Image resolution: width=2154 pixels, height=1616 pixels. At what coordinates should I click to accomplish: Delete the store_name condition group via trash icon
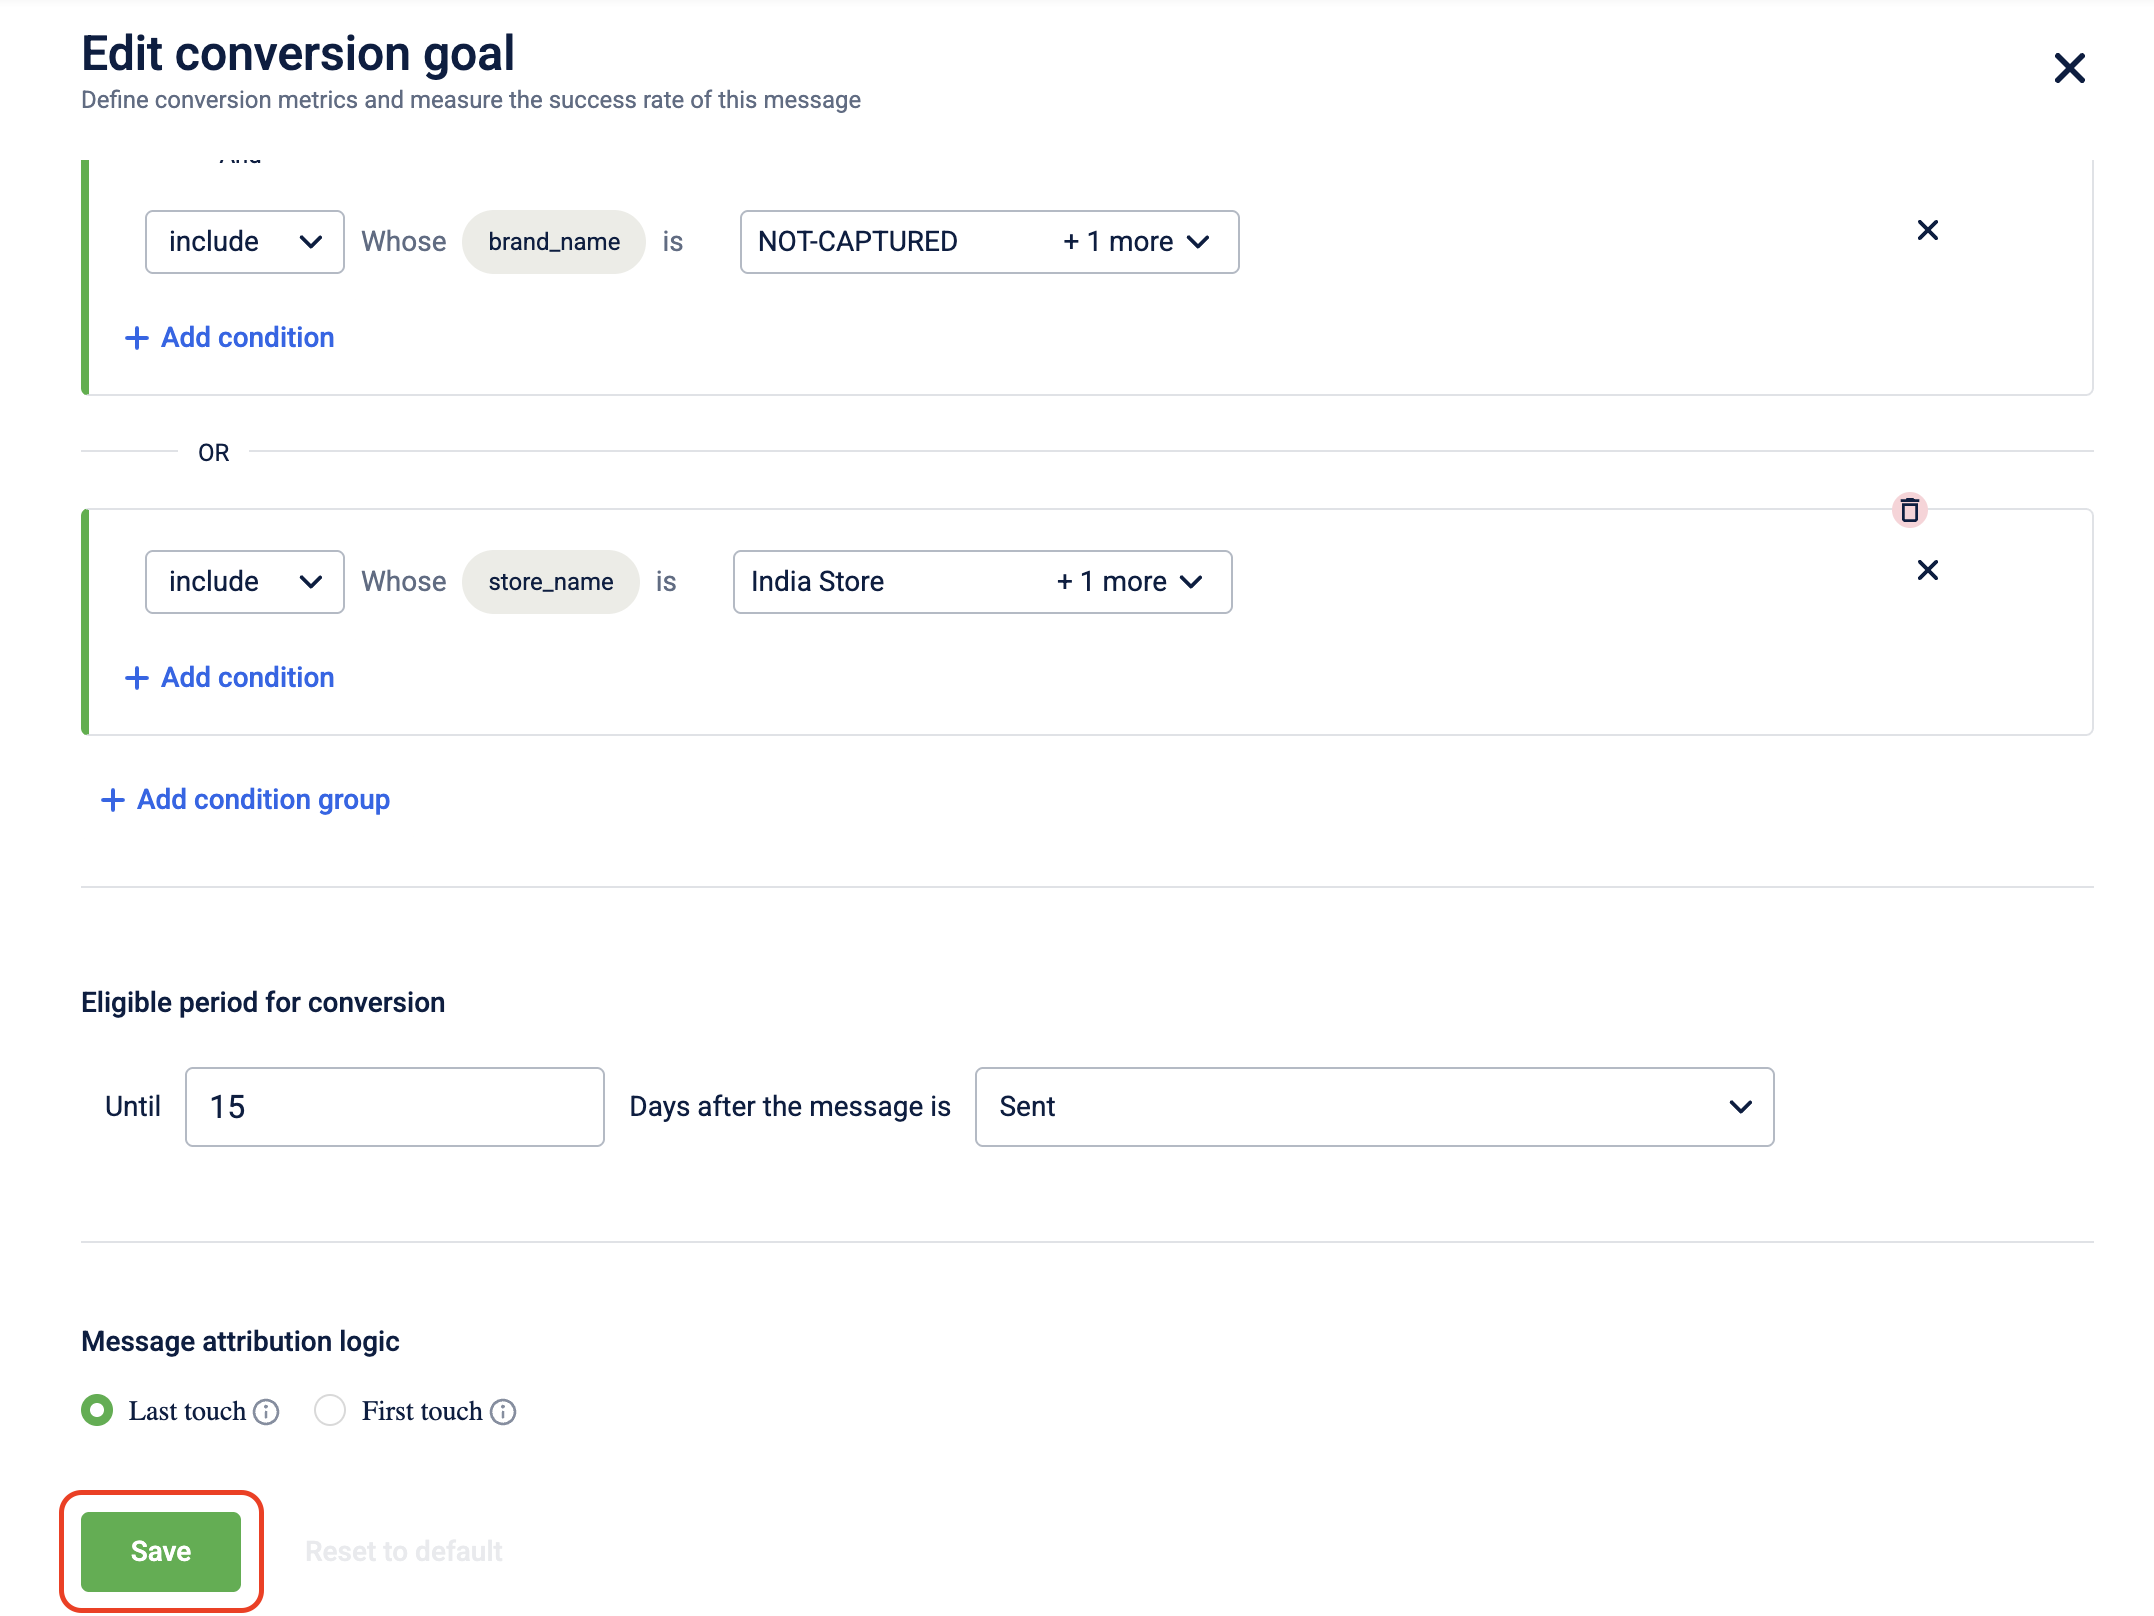(1909, 511)
